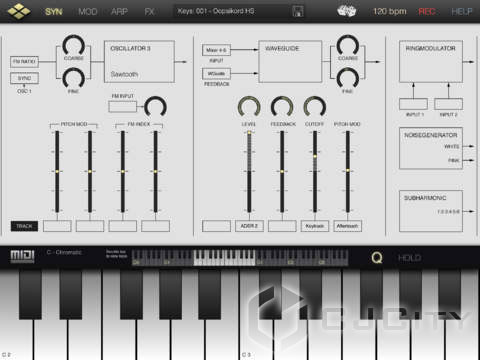This screenshot has height=360, width=480.
Task: Toggle the SYNC box to OSC 1
Action: tap(24, 78)
